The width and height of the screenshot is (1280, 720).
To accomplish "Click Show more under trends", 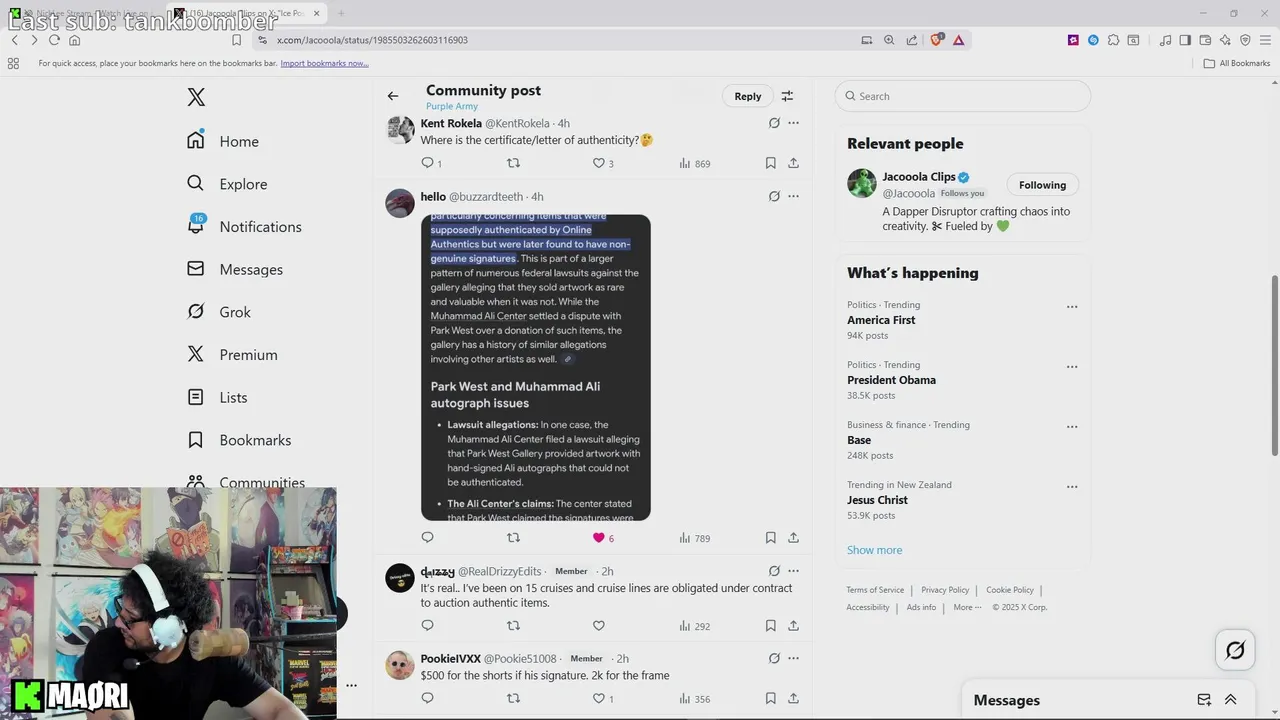I will 874,550.
